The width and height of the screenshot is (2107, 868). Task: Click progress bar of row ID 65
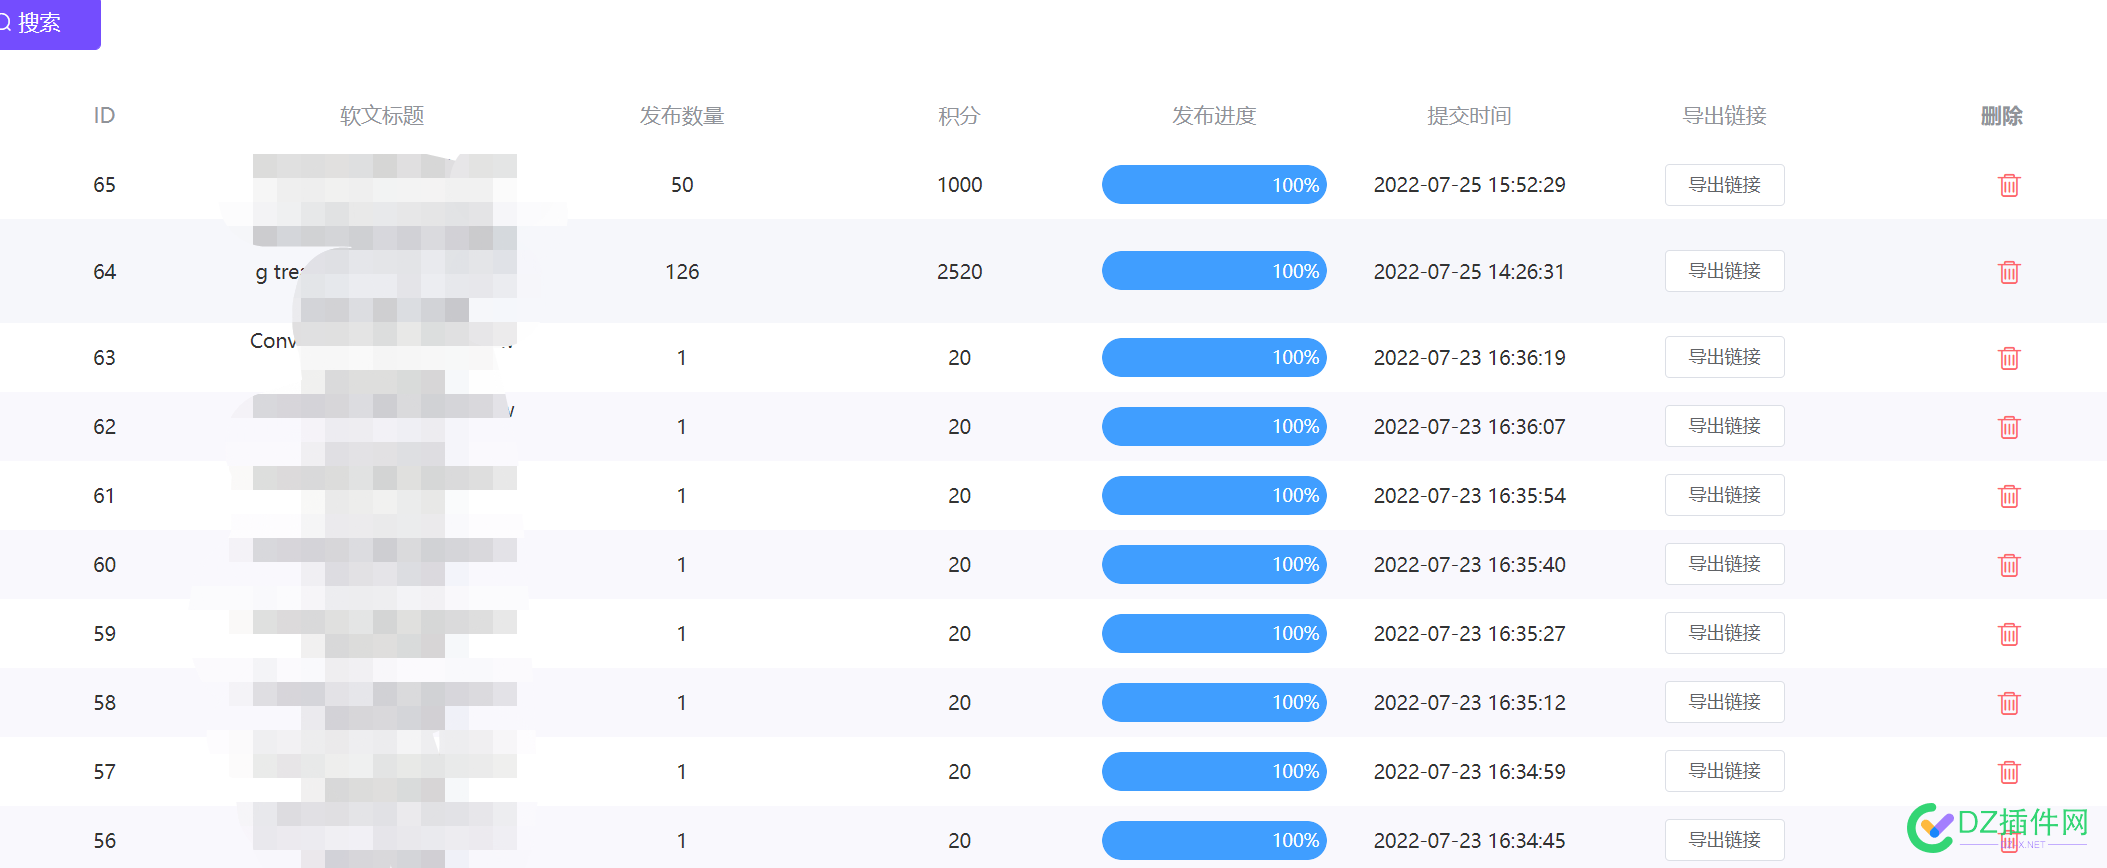click(1214, 185)
